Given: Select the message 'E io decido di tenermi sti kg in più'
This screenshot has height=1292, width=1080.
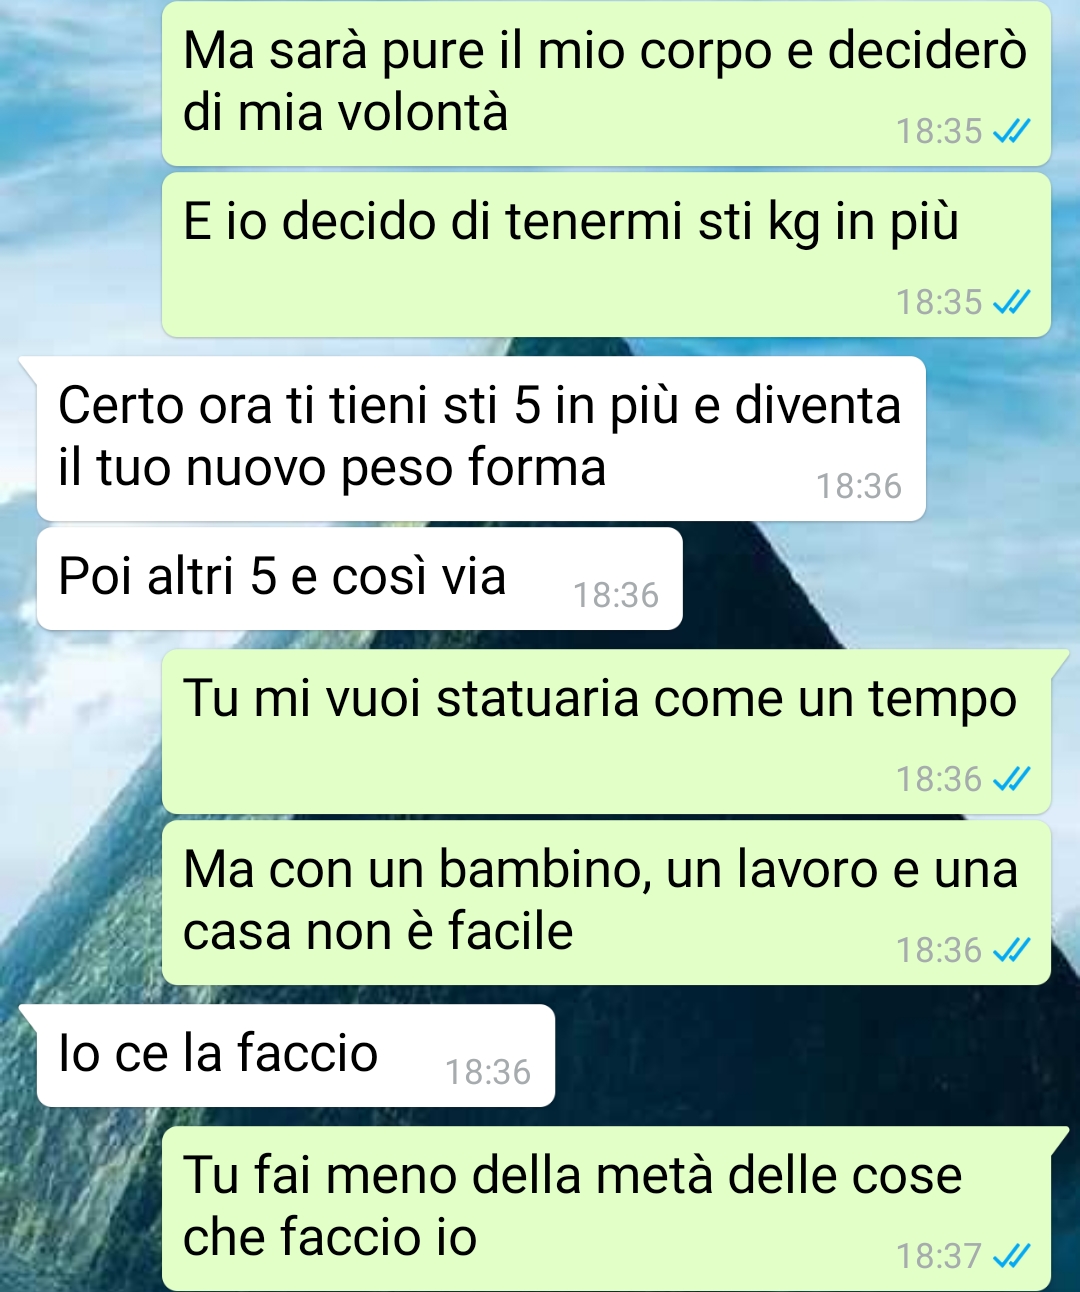Looking at the screenshot, I should click(606, 255).
